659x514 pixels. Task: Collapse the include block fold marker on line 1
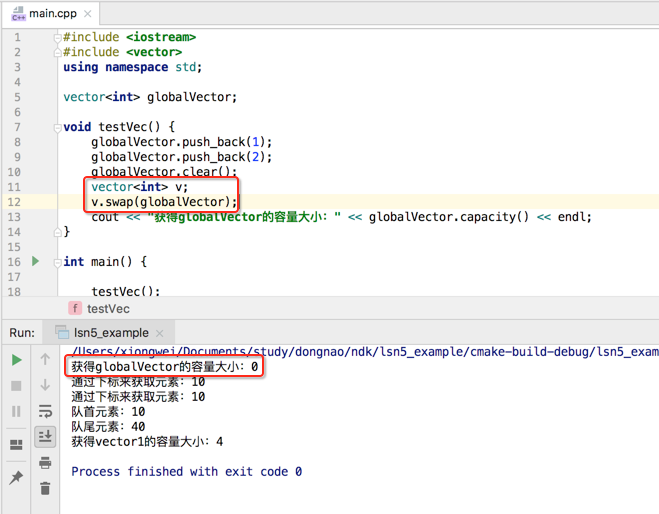click(58, 38)
